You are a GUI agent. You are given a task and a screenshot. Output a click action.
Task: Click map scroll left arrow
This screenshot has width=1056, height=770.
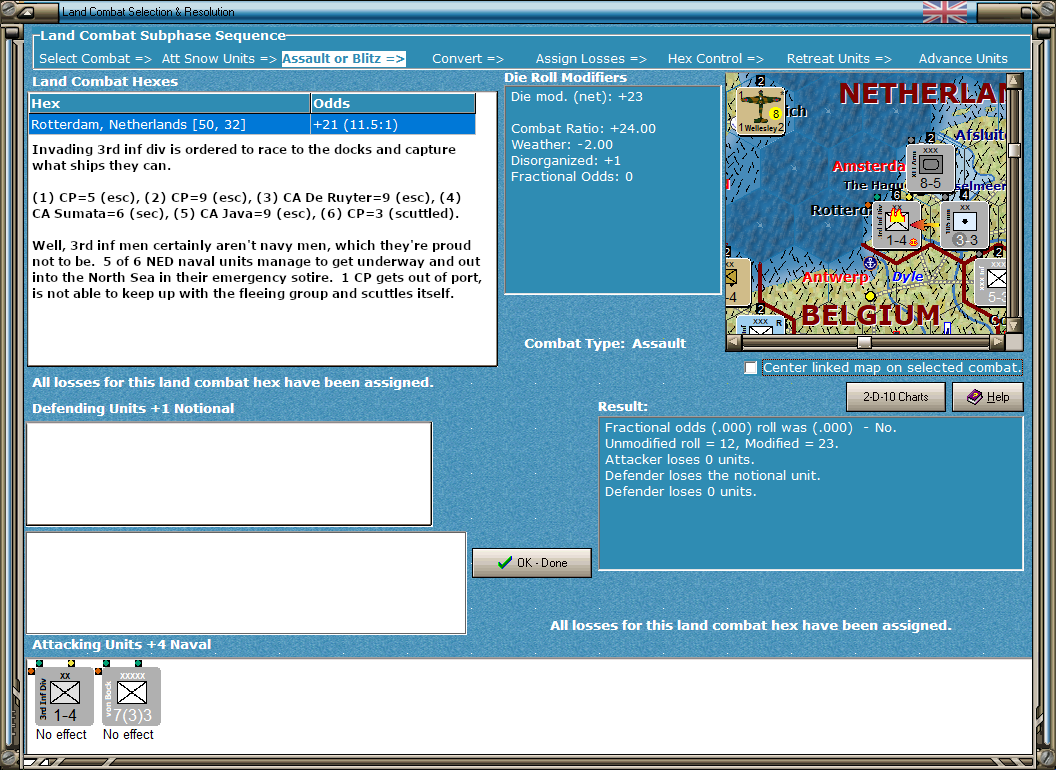point(733,342)
